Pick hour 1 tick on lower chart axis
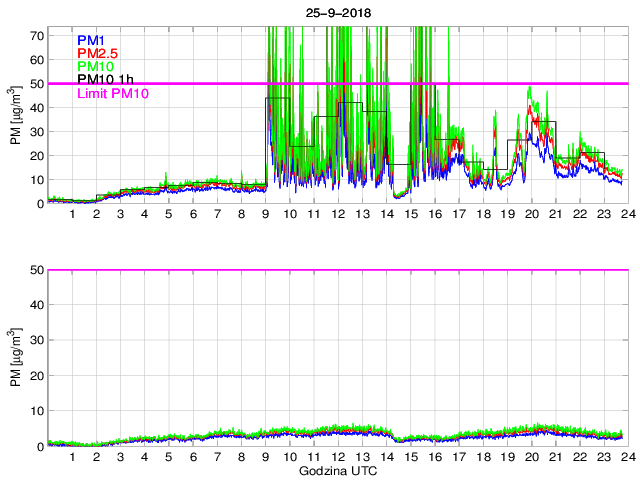The image size is (640, 480). (x=72, y=457)
